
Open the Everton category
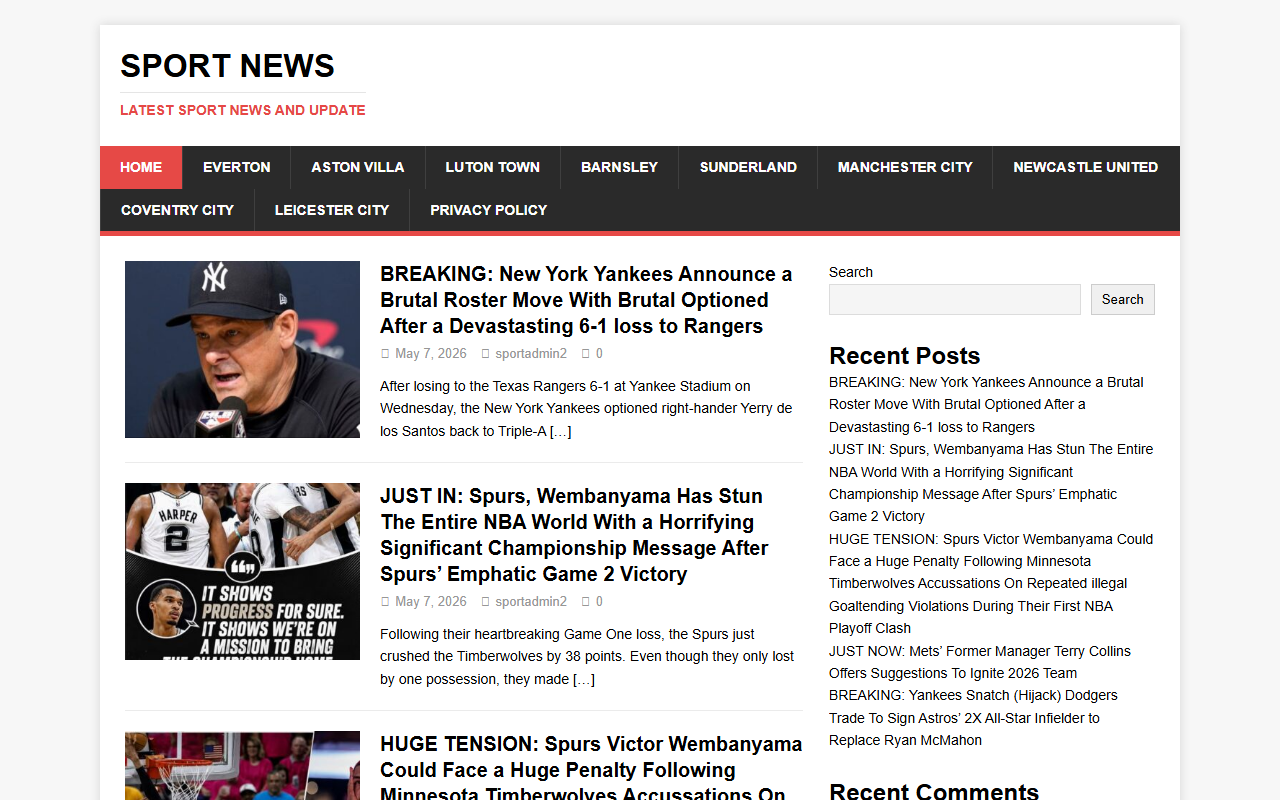[237, 167]
